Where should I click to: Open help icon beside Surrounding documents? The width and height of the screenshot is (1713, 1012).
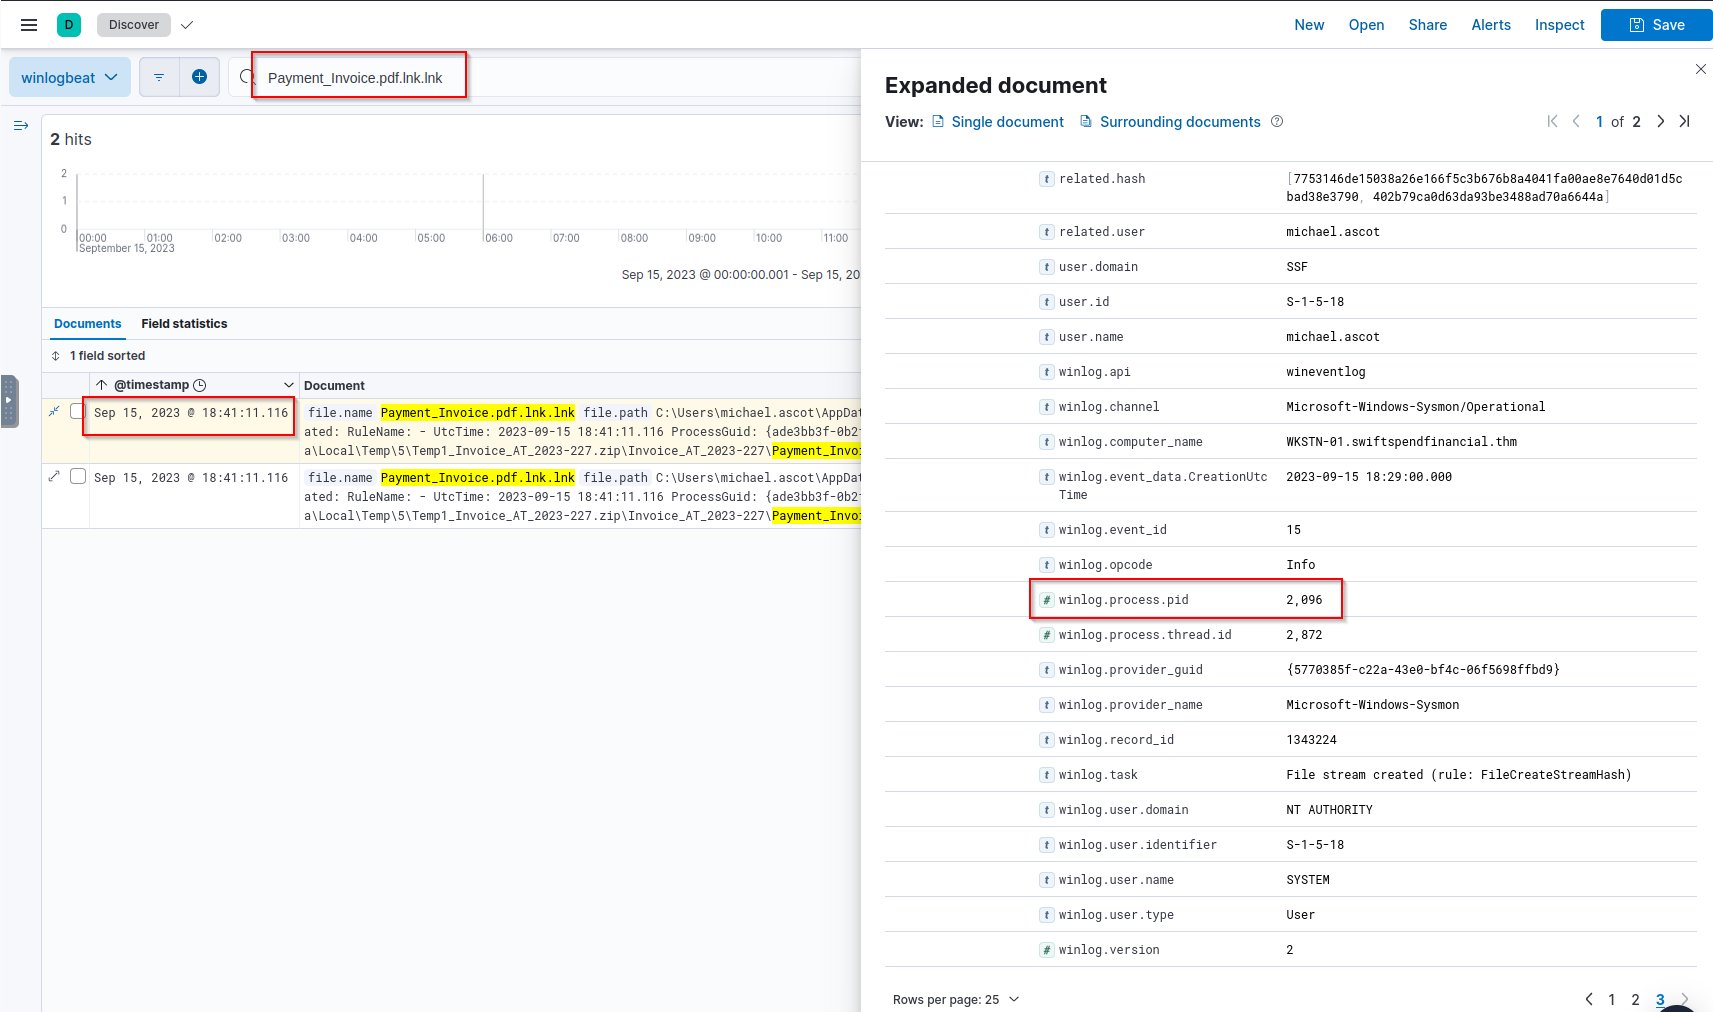[1277, 122]
